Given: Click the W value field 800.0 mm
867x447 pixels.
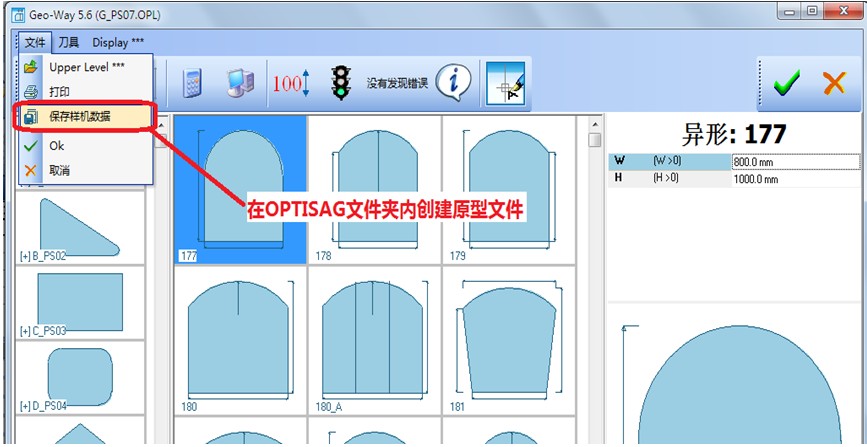Looking at the screenshot, I should tap(796, 162).
